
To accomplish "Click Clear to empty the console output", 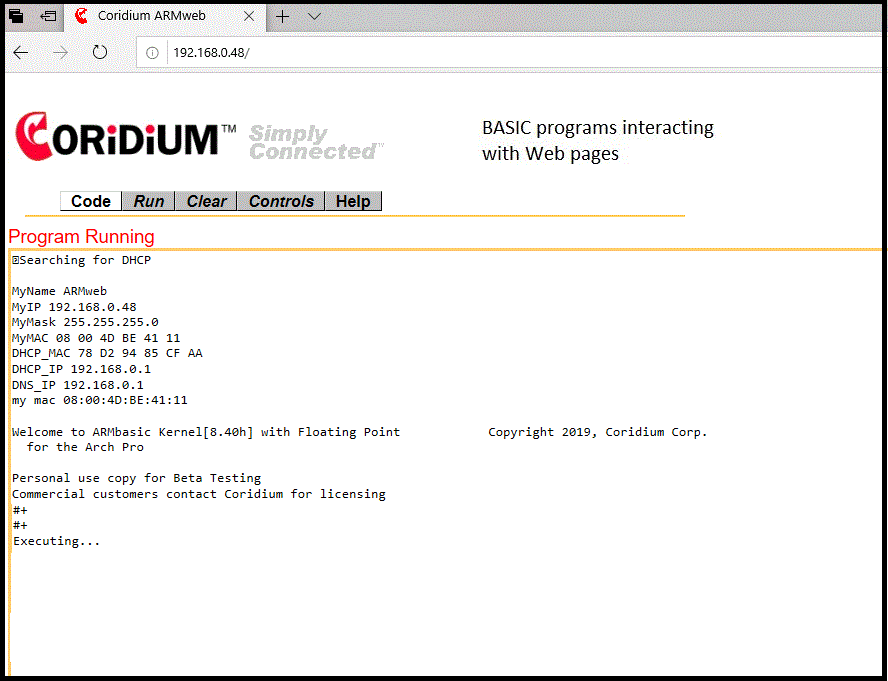I will click(x=206, y=201).
